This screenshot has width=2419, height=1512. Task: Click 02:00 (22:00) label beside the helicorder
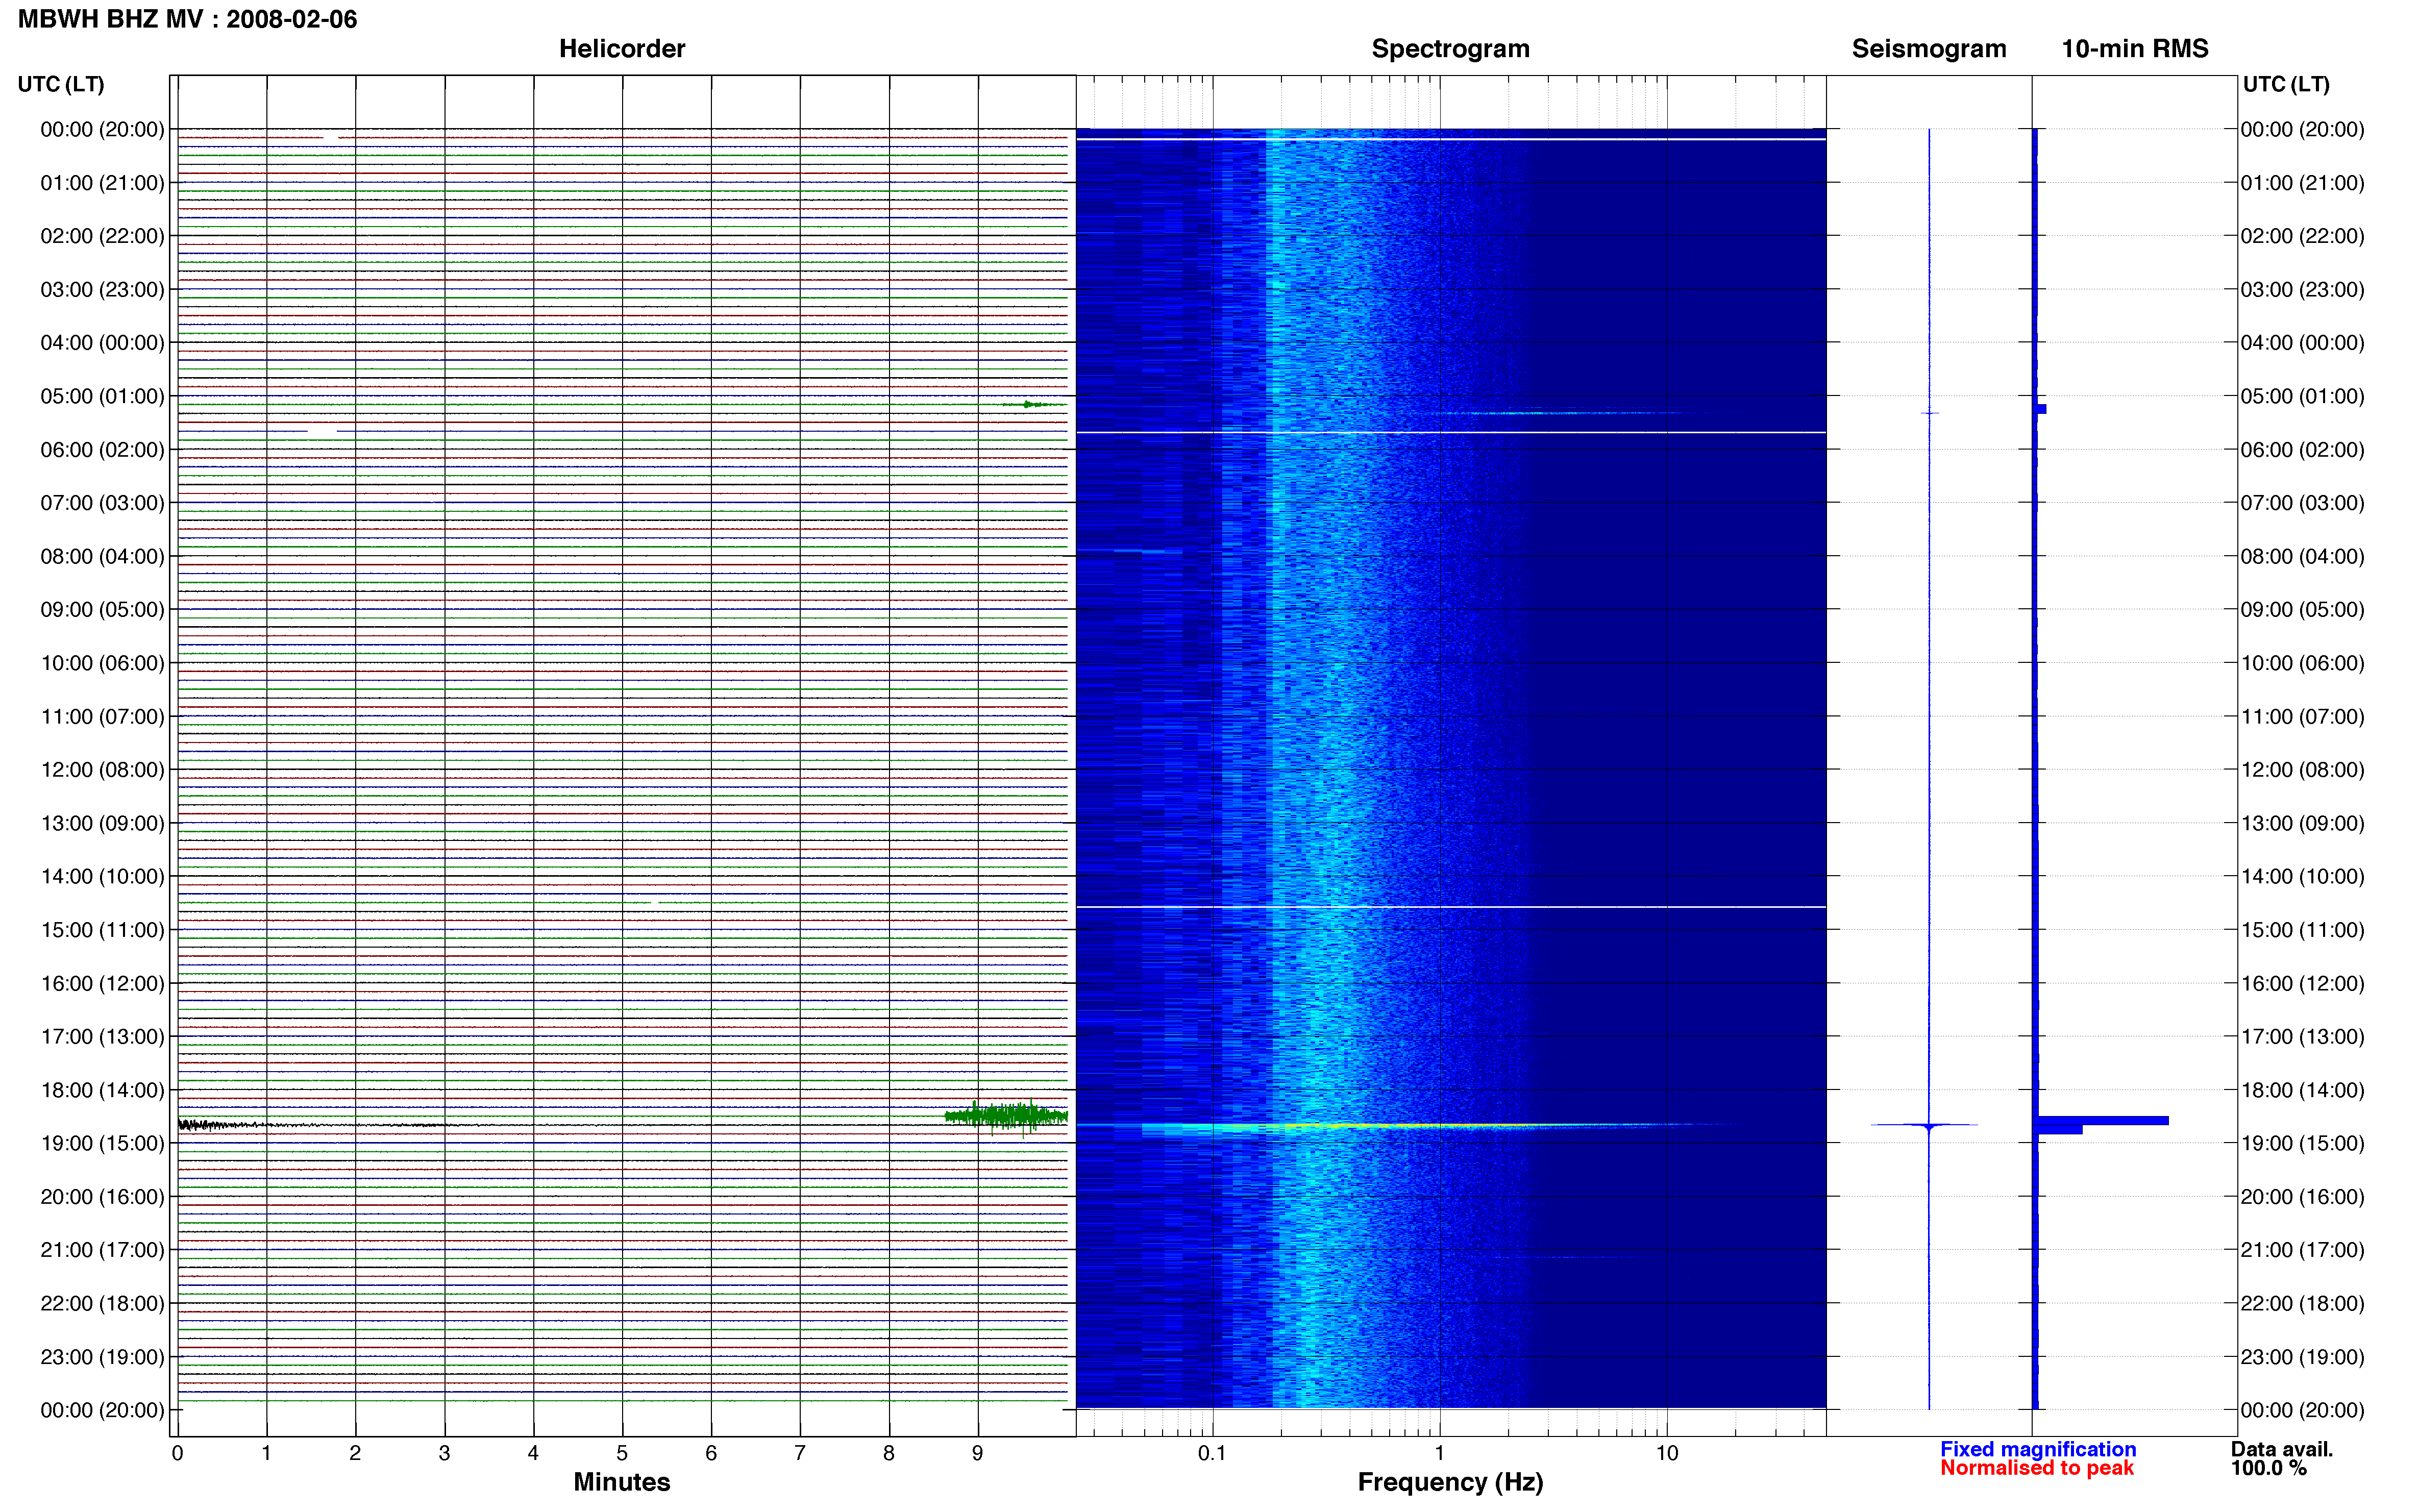tap(102, 236)
